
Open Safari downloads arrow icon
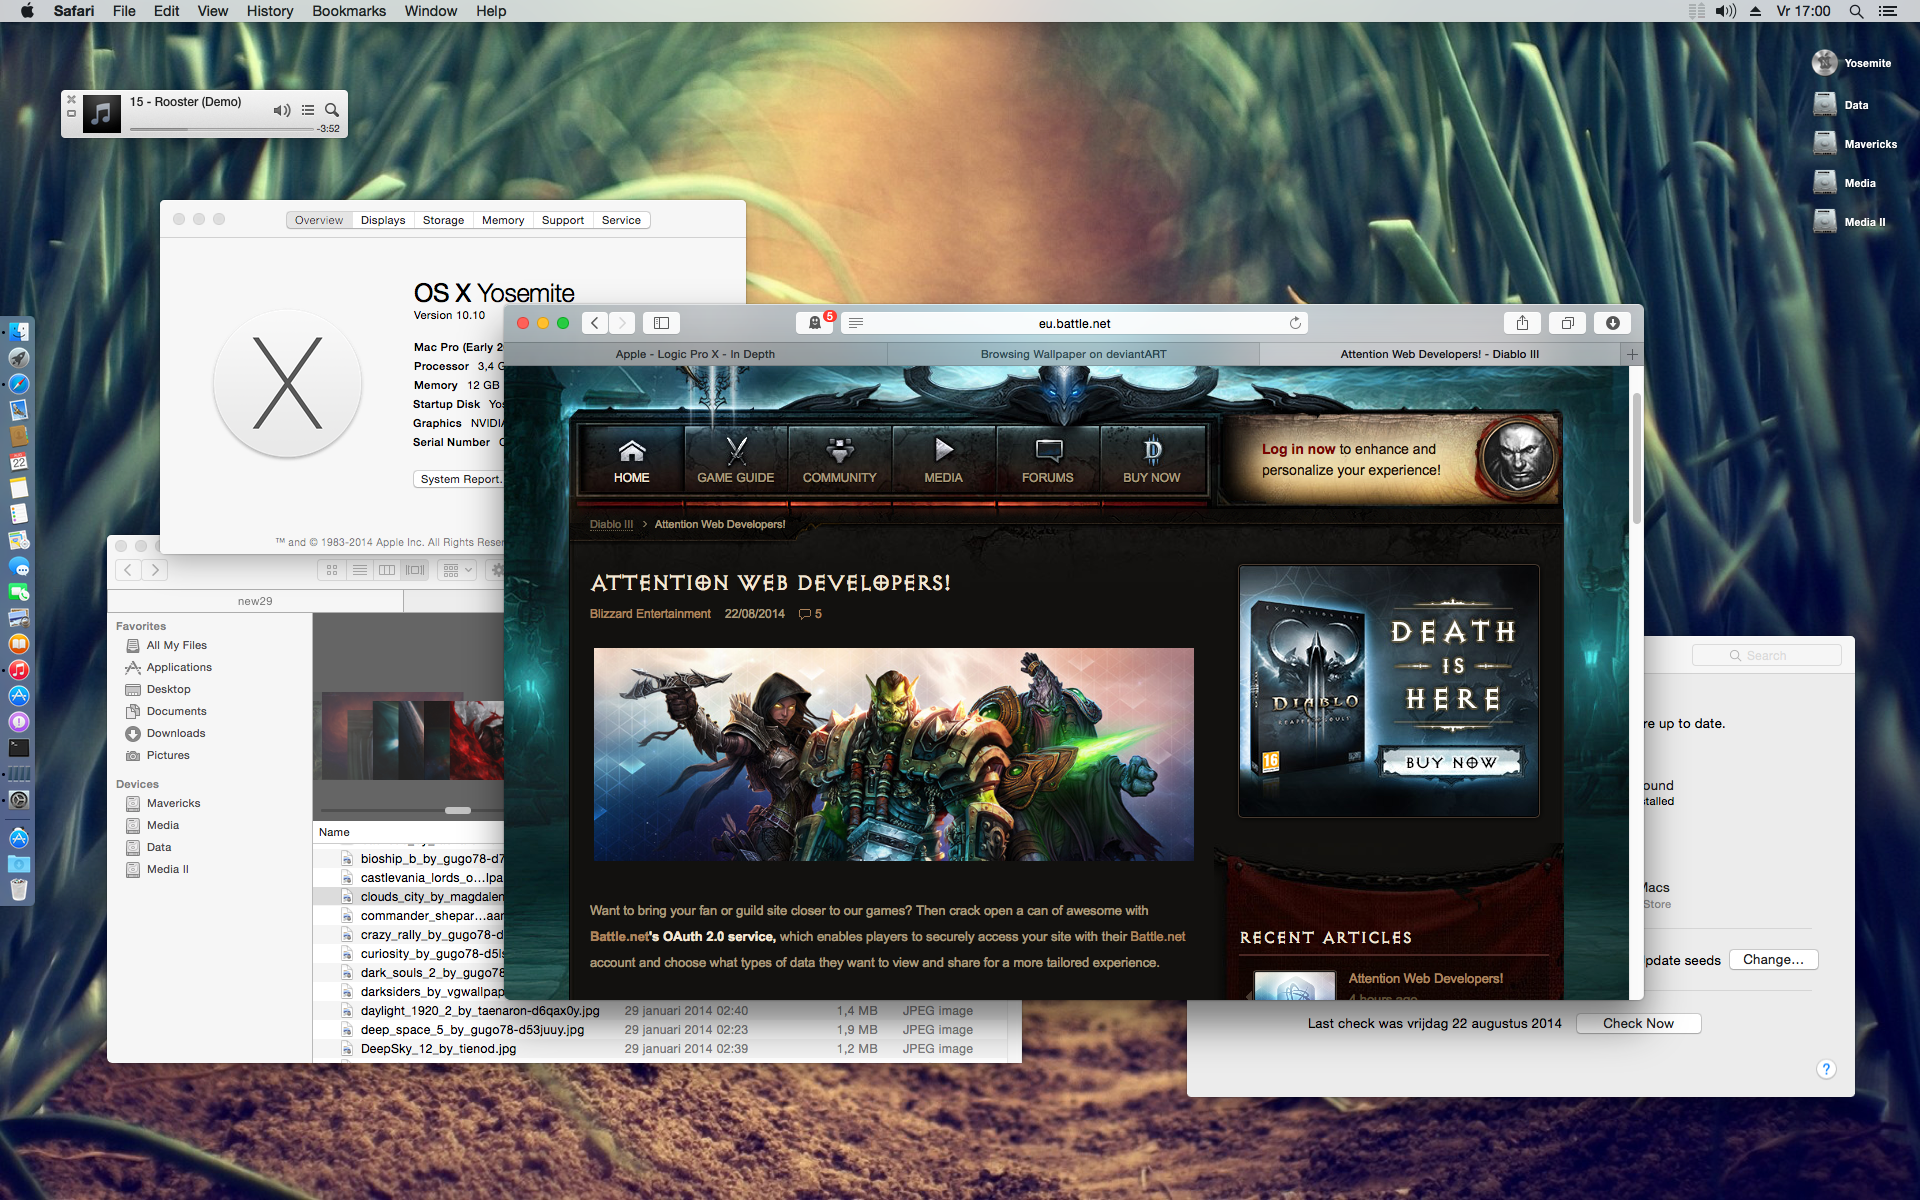1613,323
